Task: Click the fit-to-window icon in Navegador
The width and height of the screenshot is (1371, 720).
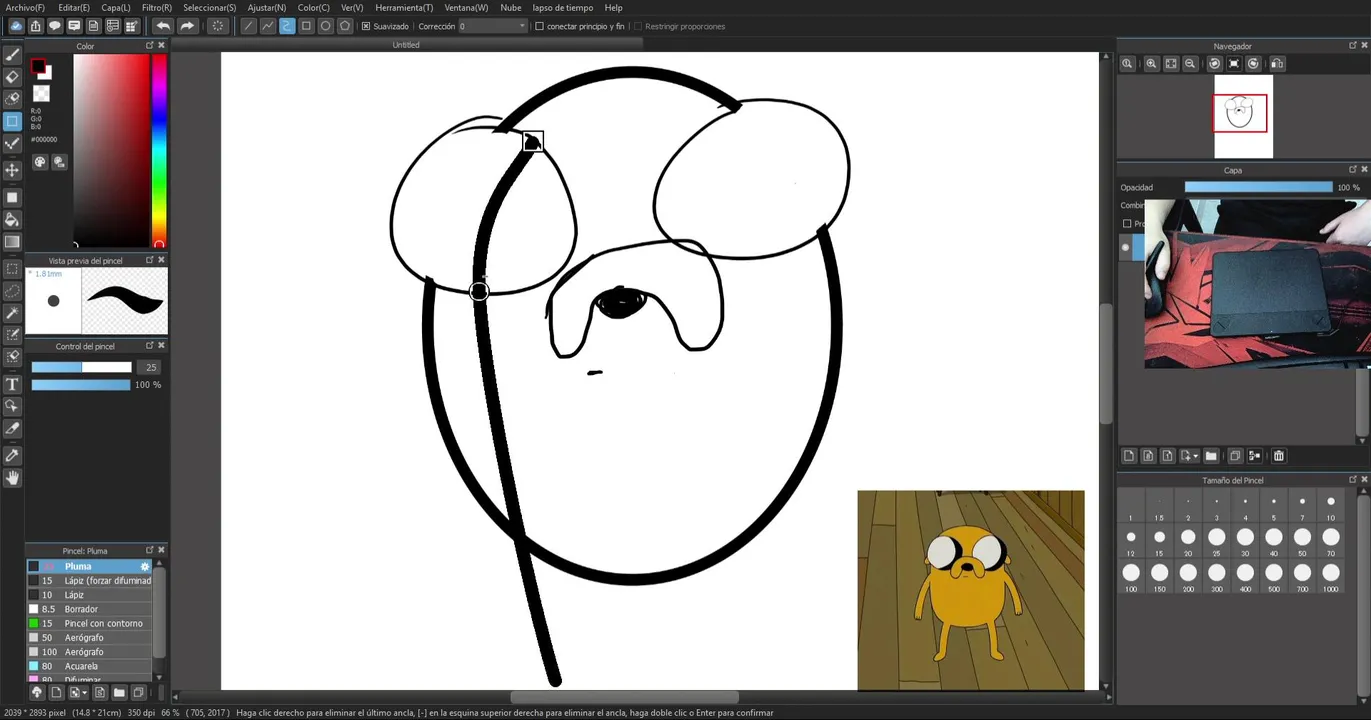Action: (1171, 63)
